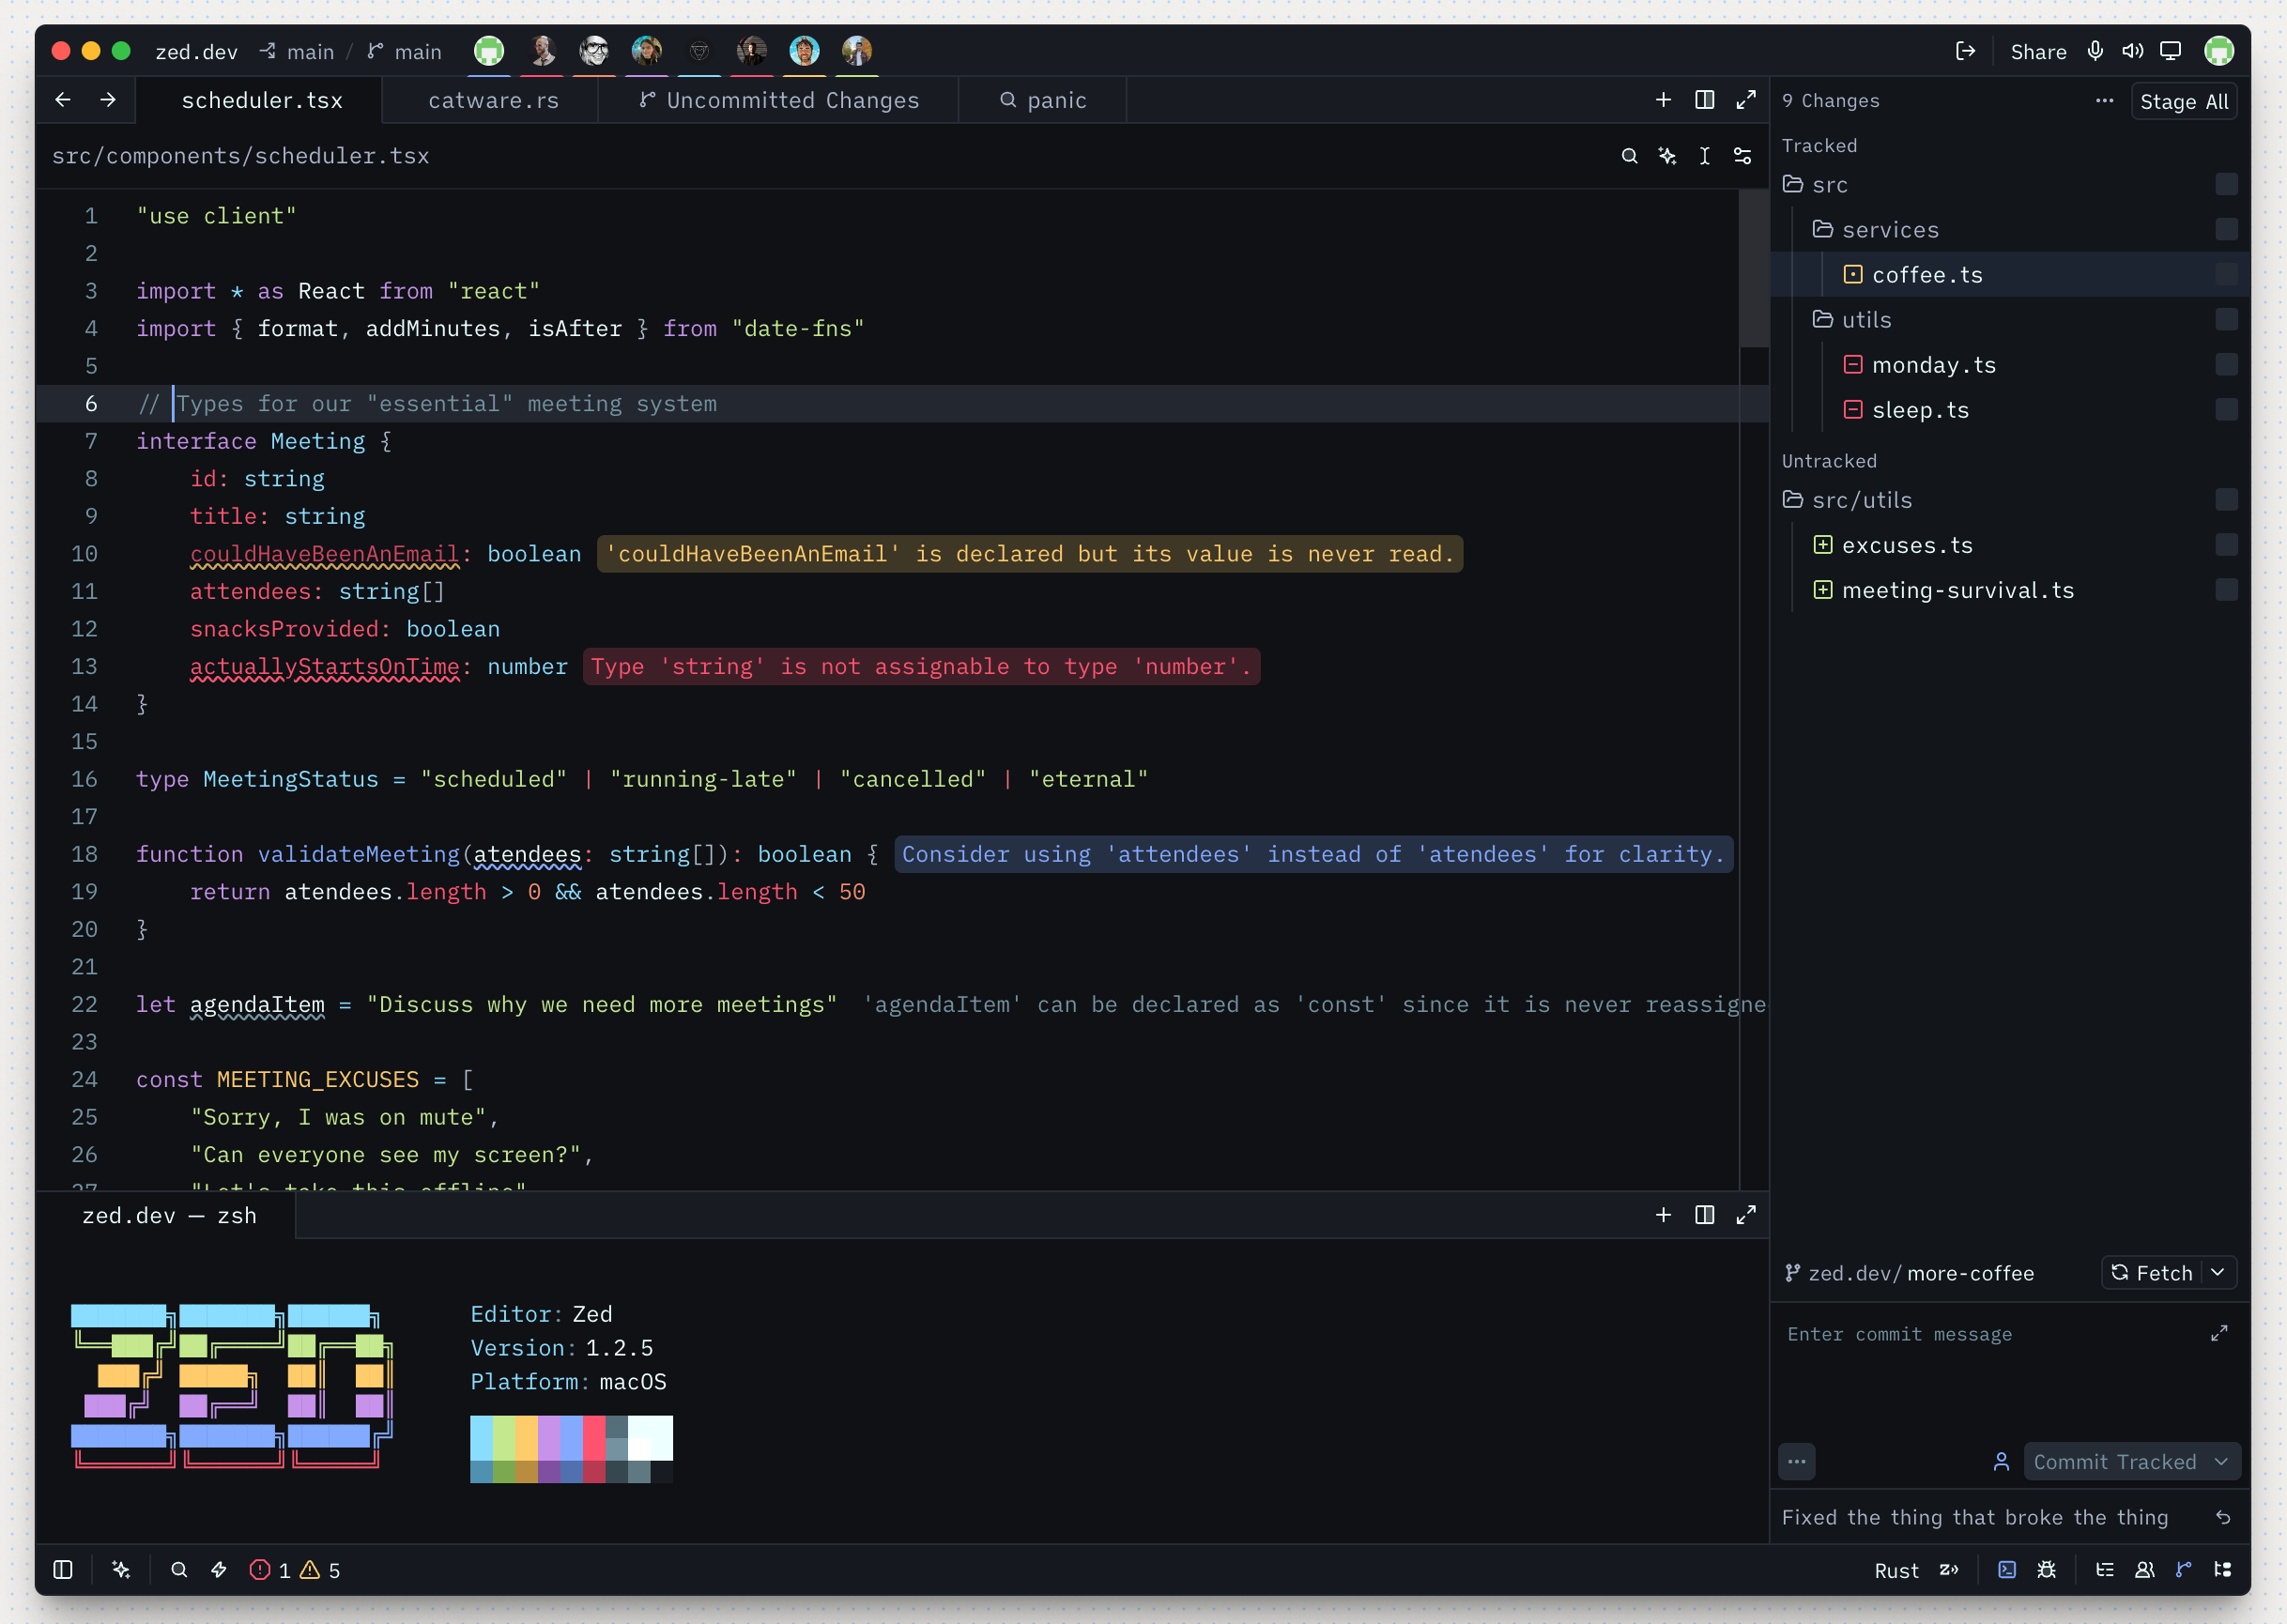The image size is (2287, 1624).
Task: Click the leave call icon beside Share
Action: coord(1965,51)
